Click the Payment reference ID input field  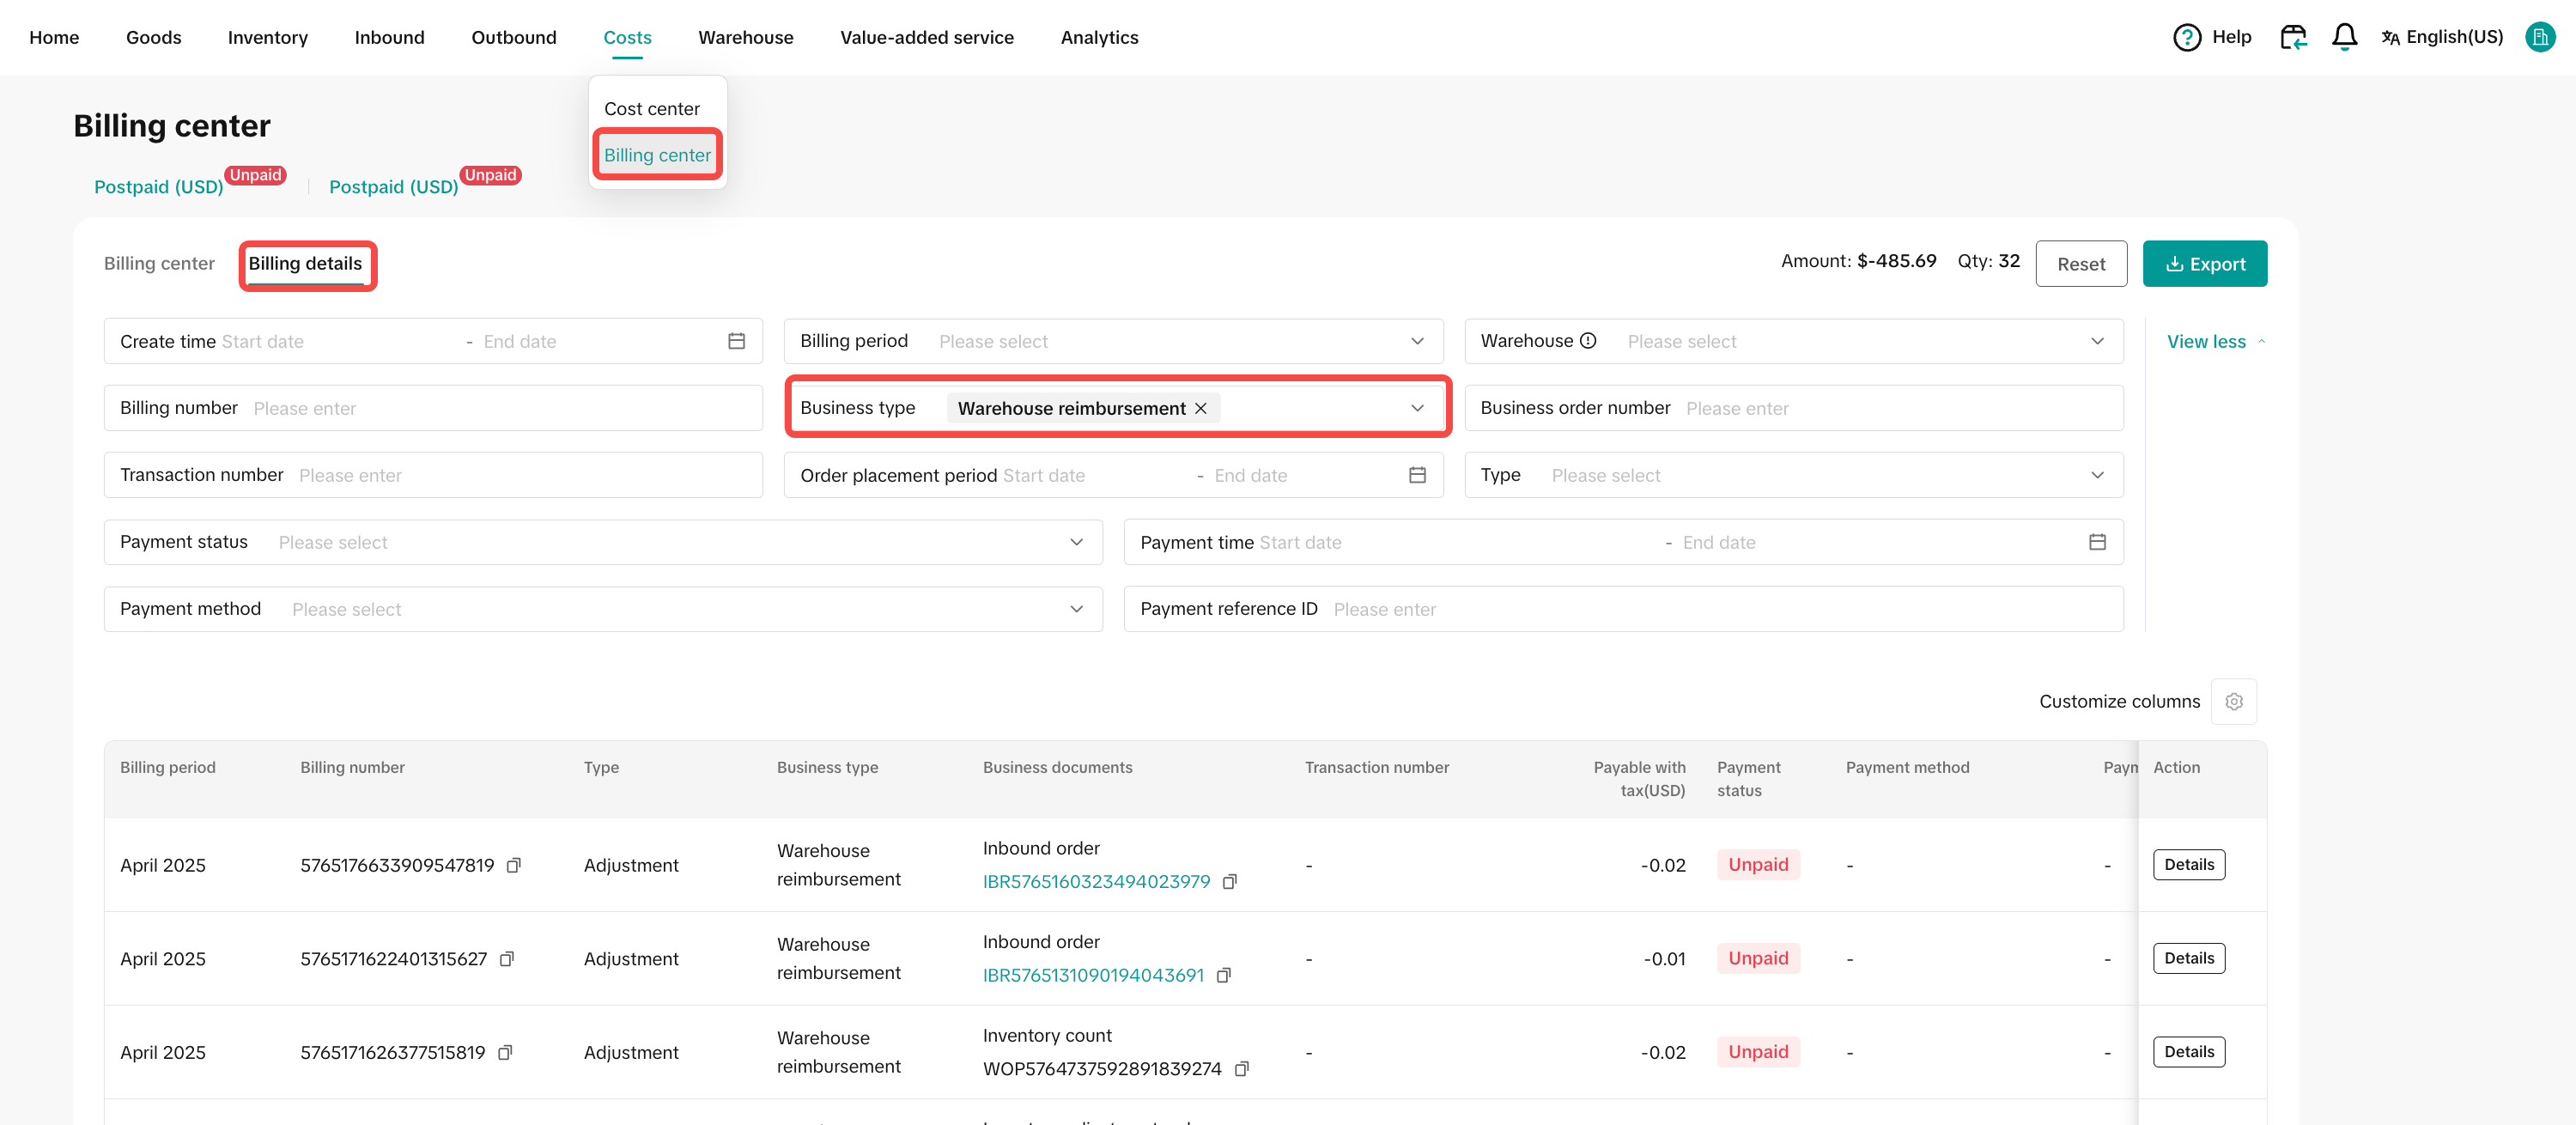(x=1720, y=609)
